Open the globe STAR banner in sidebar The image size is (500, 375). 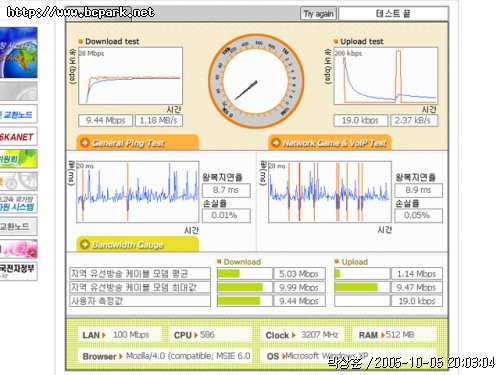[x=18, y=53]
